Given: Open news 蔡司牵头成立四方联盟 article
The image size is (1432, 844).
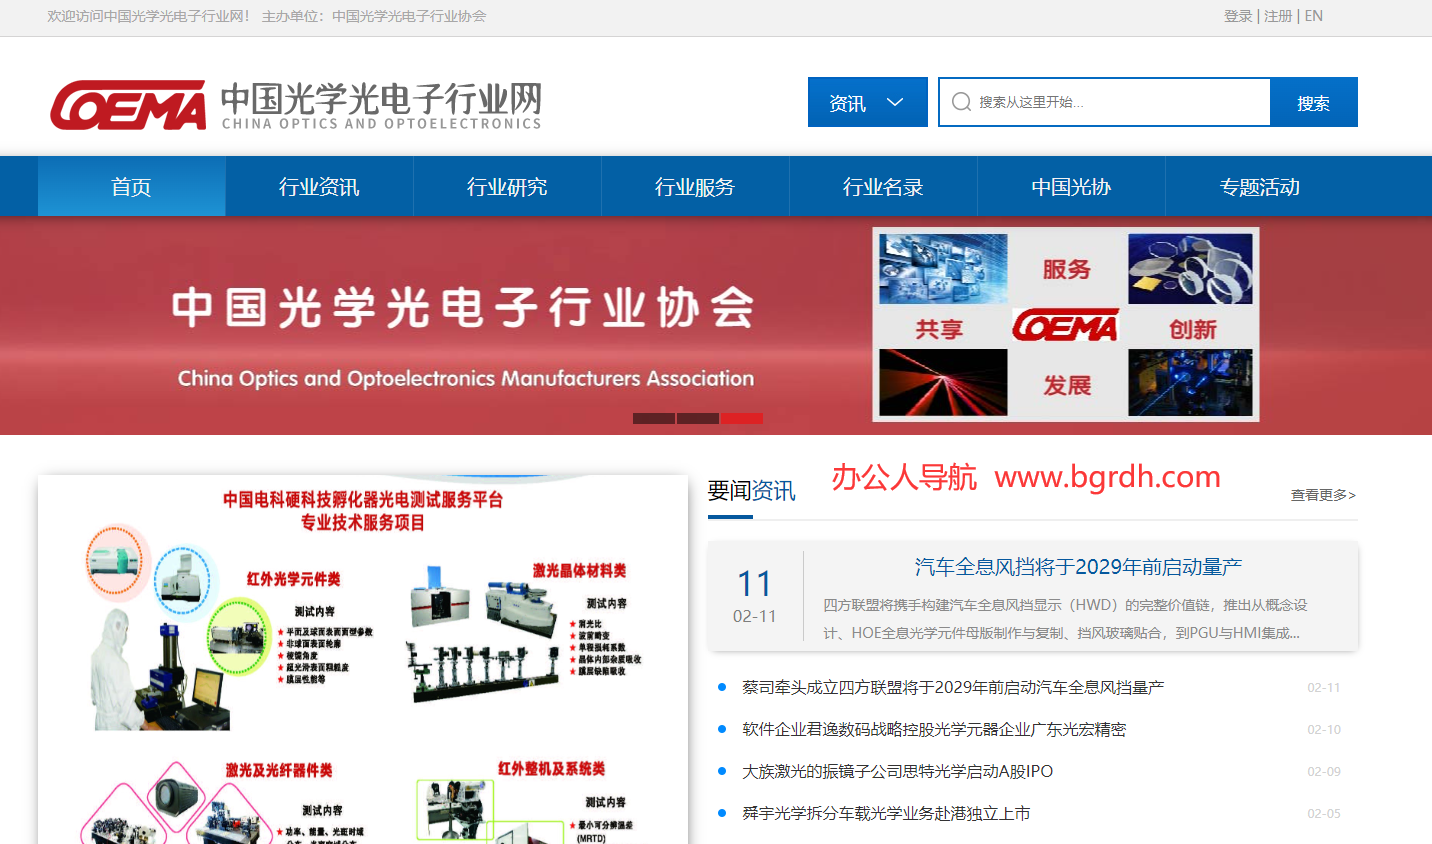Looking at the screenshot, I should (953, 687).
